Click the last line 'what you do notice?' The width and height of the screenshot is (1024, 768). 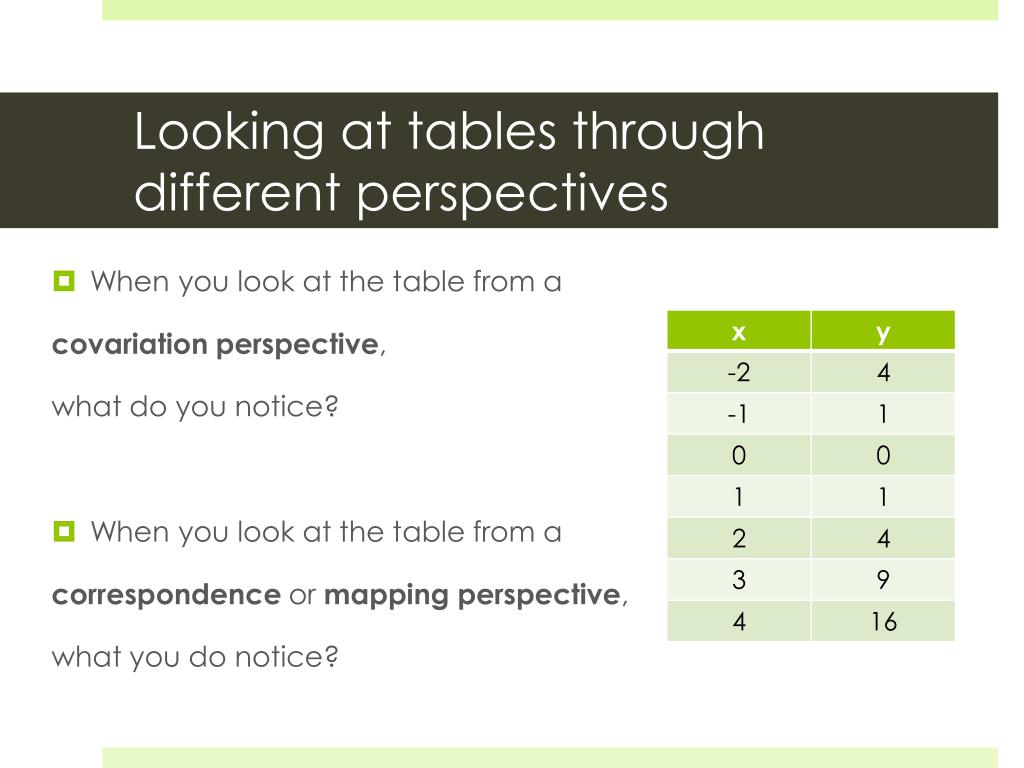195,657
